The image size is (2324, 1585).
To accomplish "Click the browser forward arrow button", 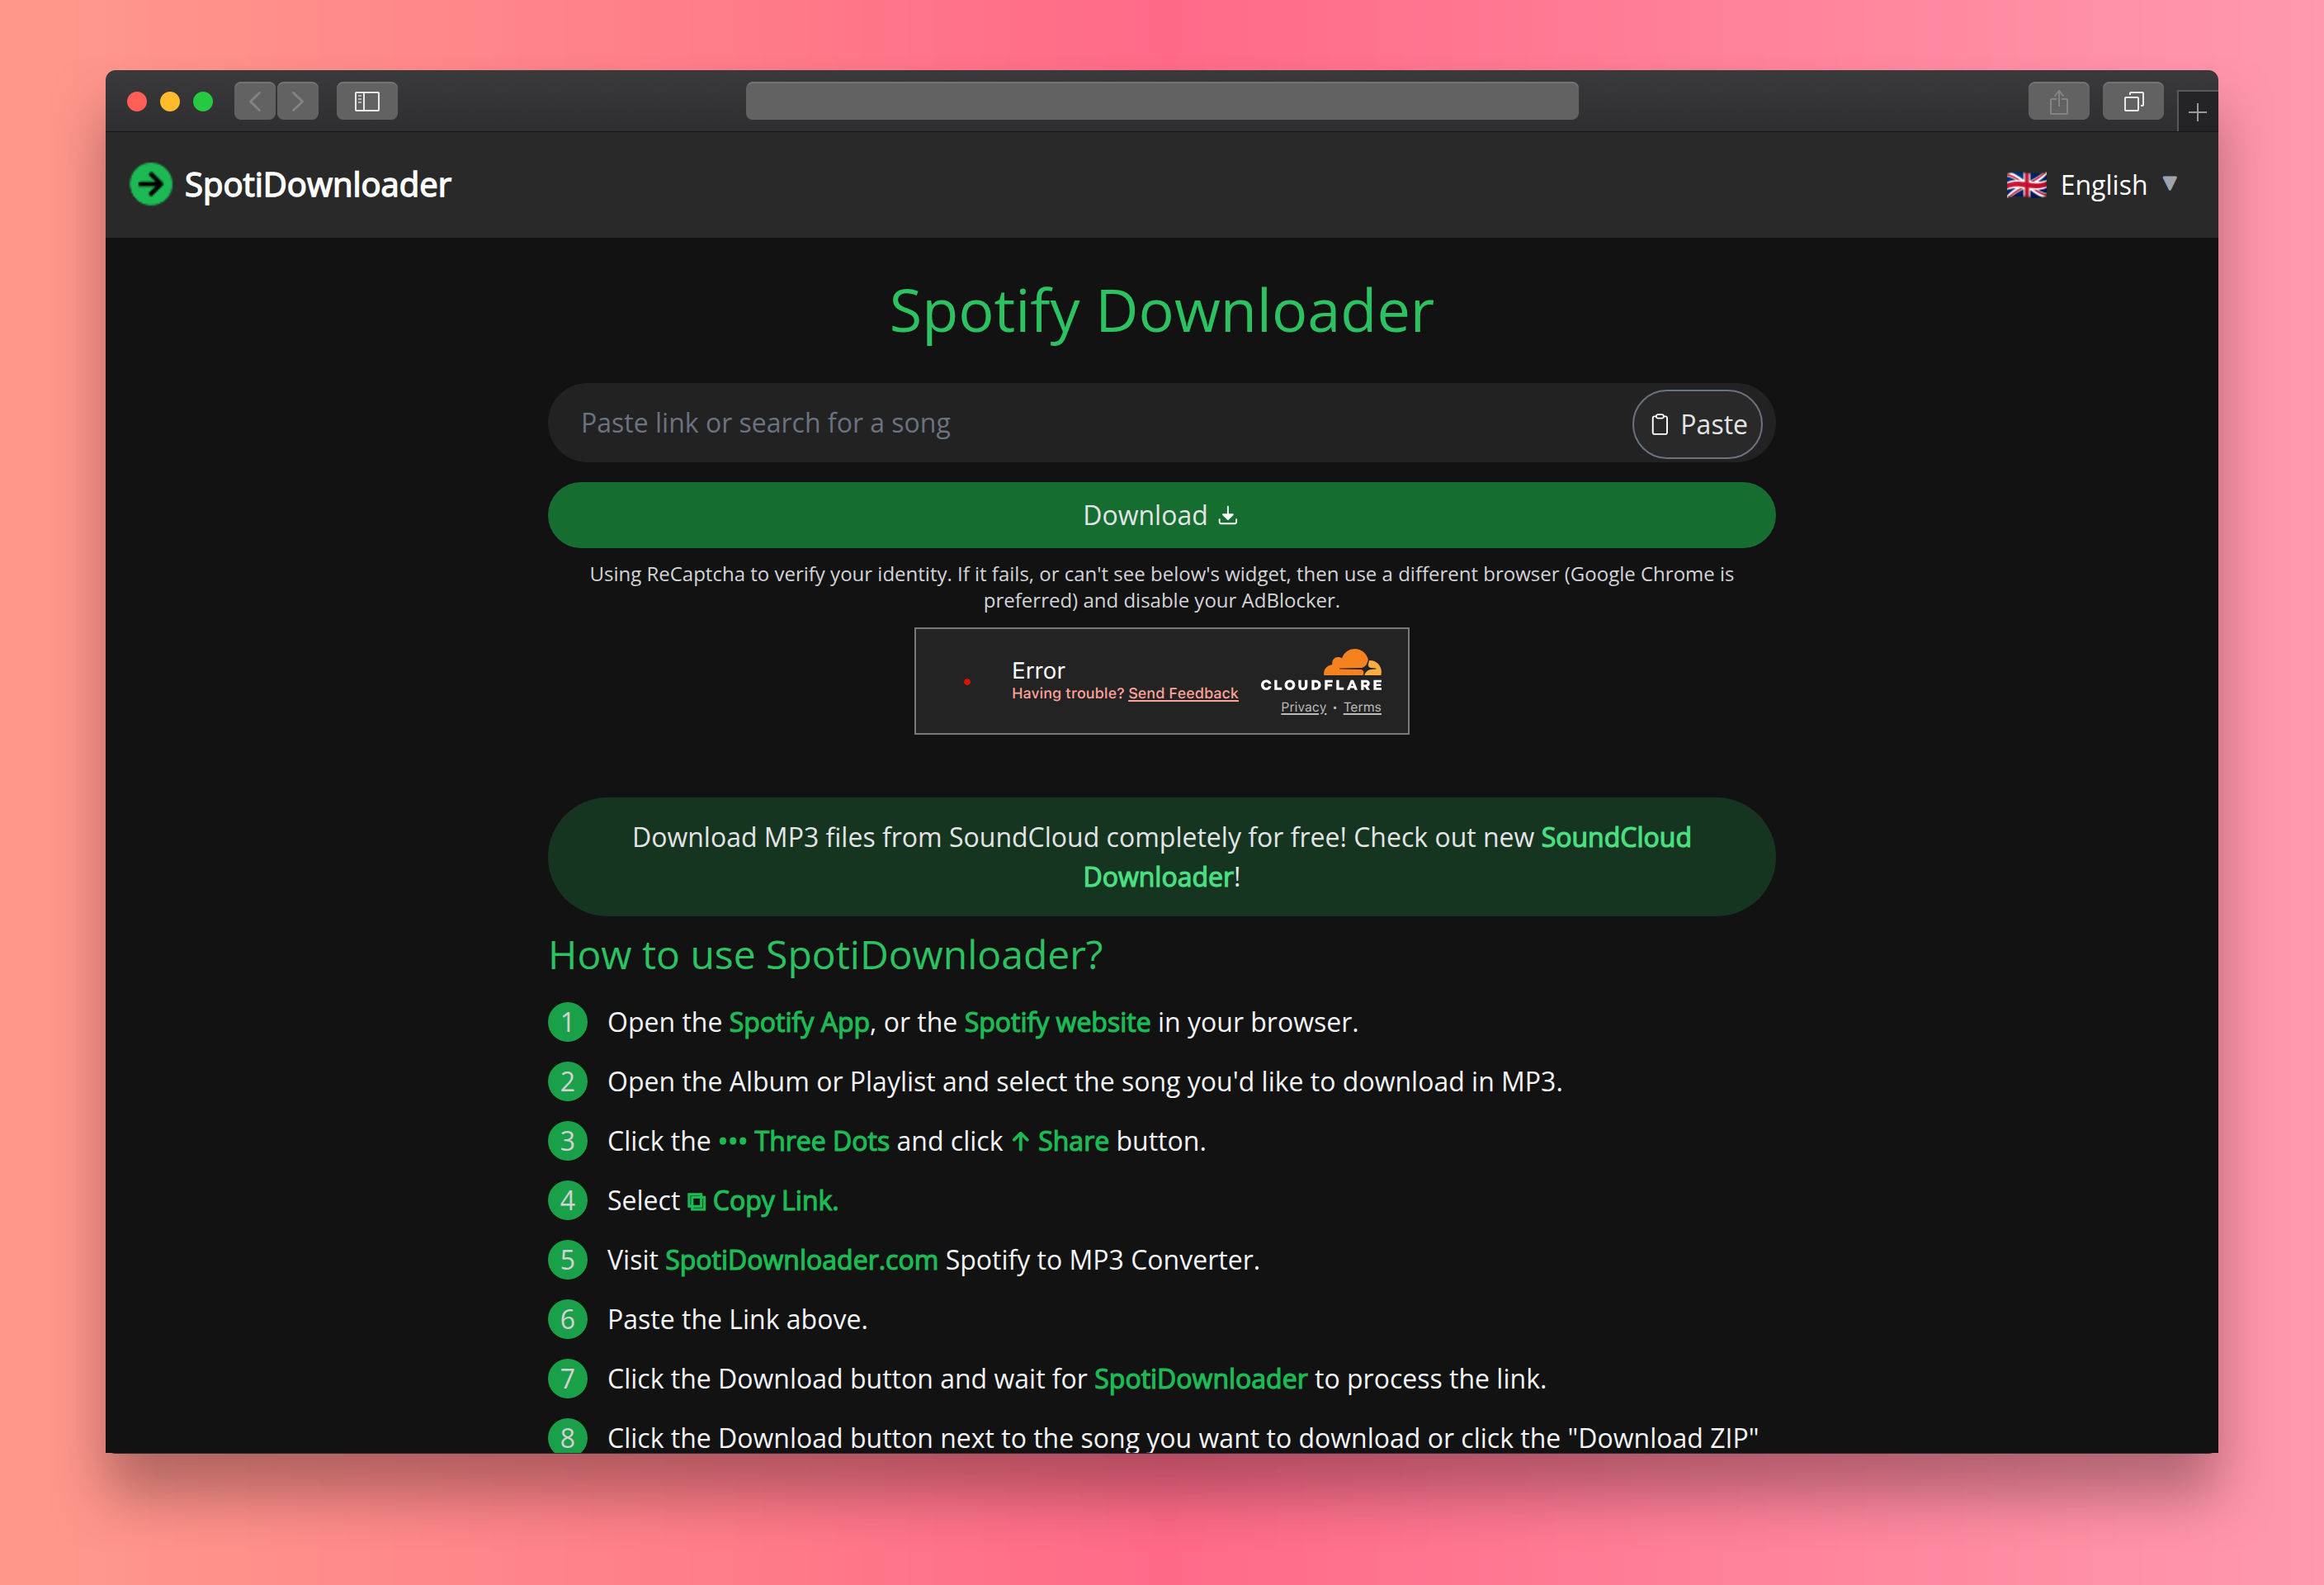I will click(298, 101).
